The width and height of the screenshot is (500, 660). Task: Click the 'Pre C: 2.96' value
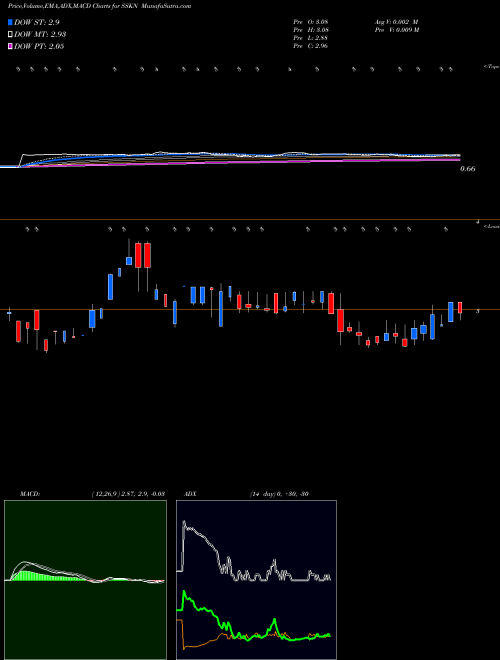pos(311,46)
